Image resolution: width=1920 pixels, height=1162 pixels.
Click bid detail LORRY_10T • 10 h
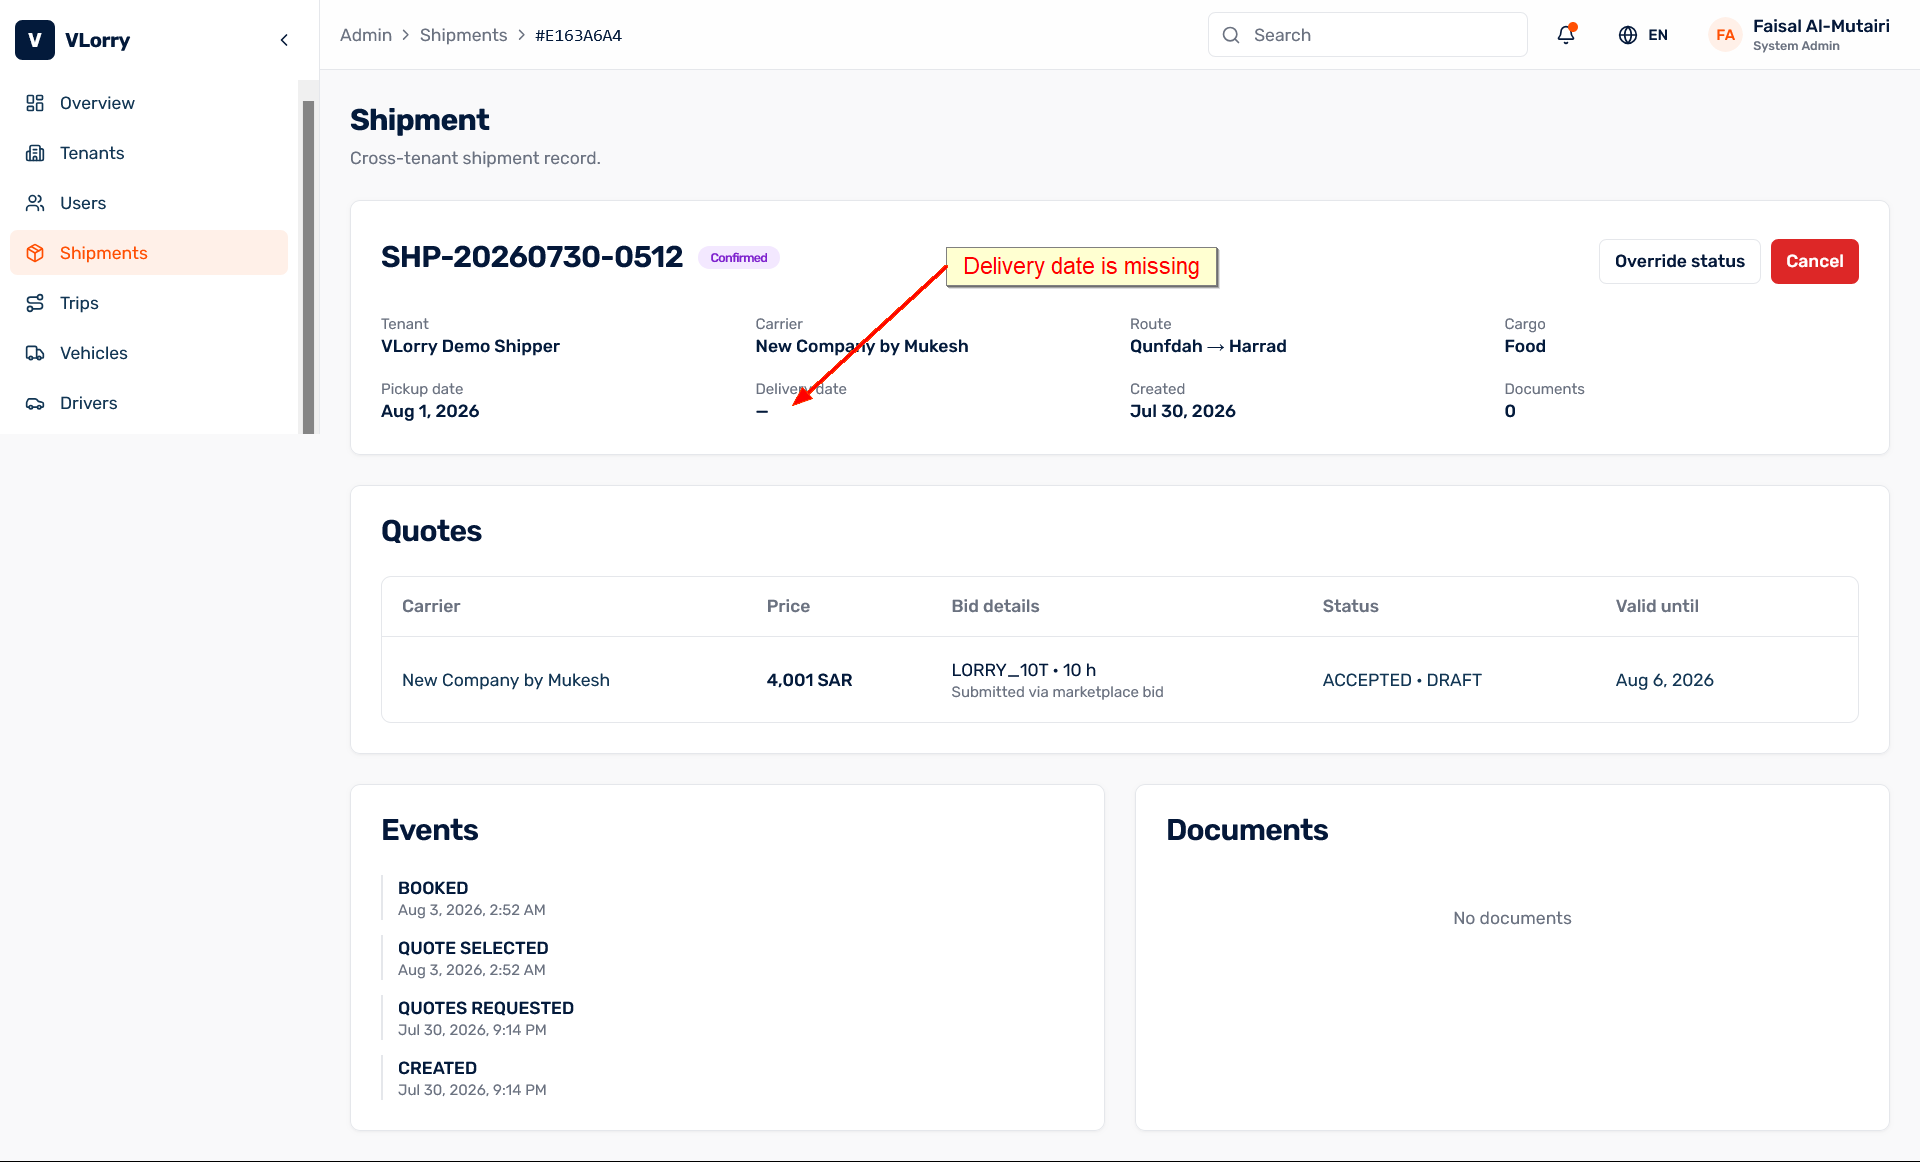[1023, 670]
